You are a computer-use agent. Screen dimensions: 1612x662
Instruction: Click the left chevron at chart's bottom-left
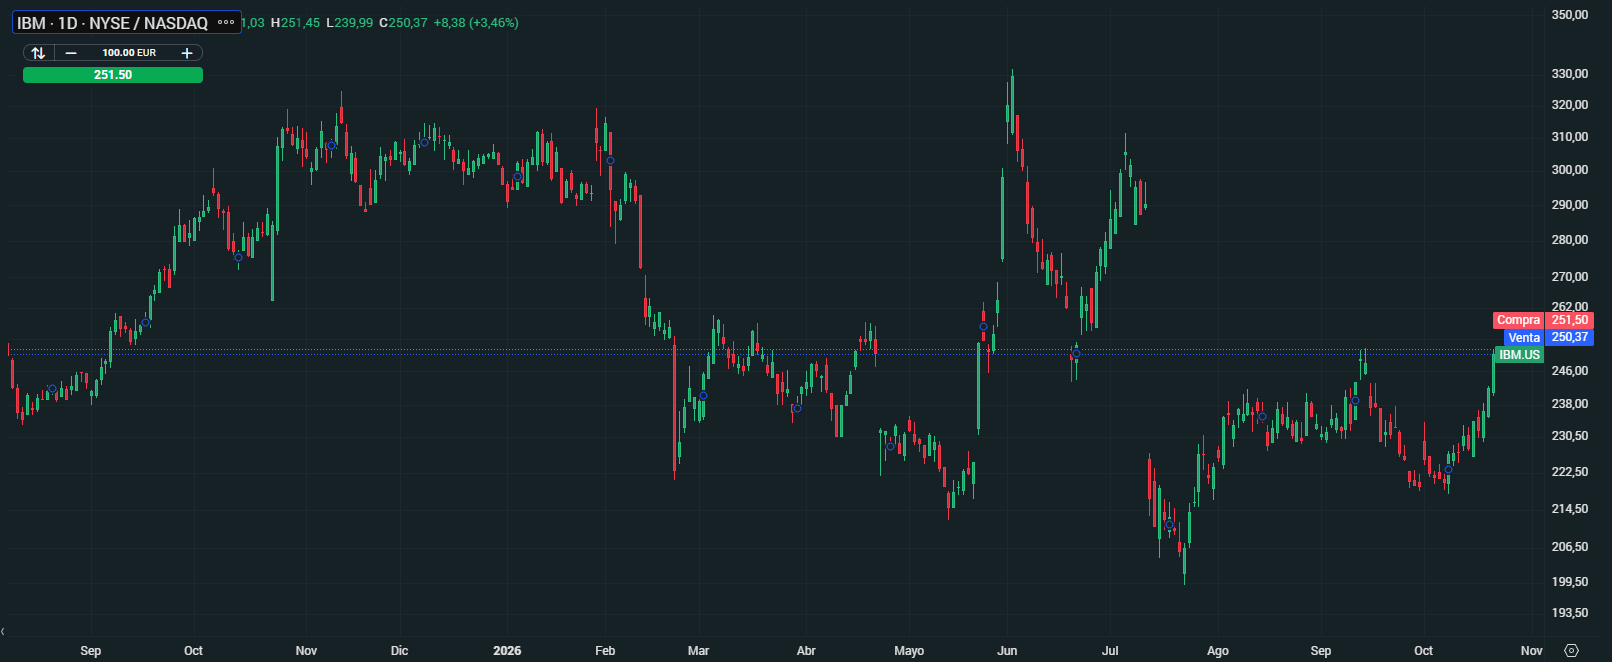[3, 631]
